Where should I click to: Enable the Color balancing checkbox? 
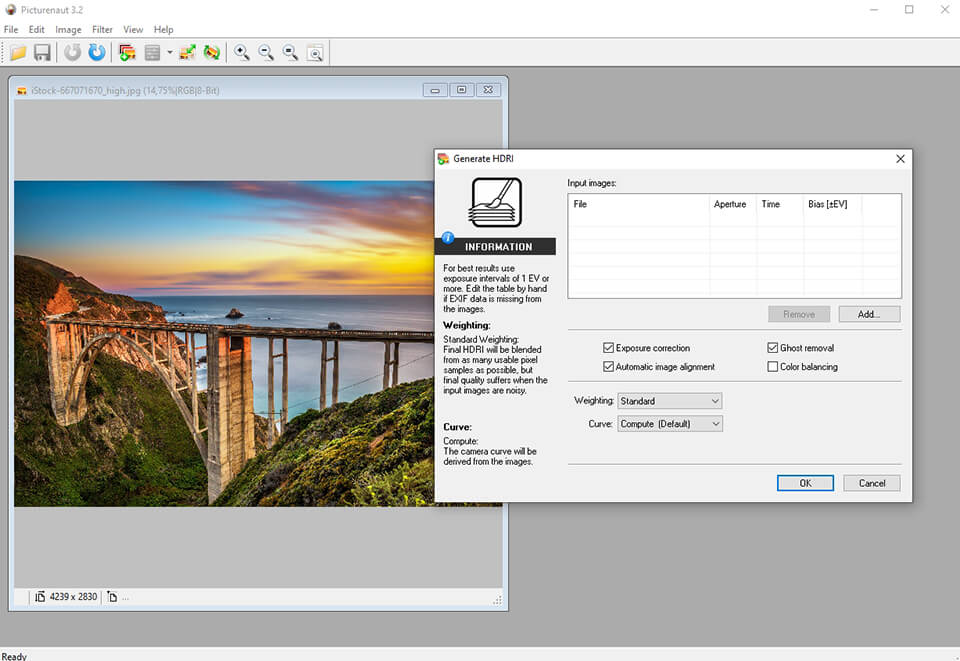click(772, 366)
